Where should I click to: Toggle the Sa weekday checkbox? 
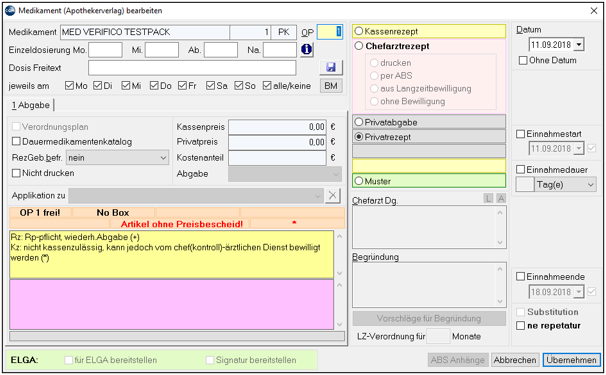click(x=210, y=85)
